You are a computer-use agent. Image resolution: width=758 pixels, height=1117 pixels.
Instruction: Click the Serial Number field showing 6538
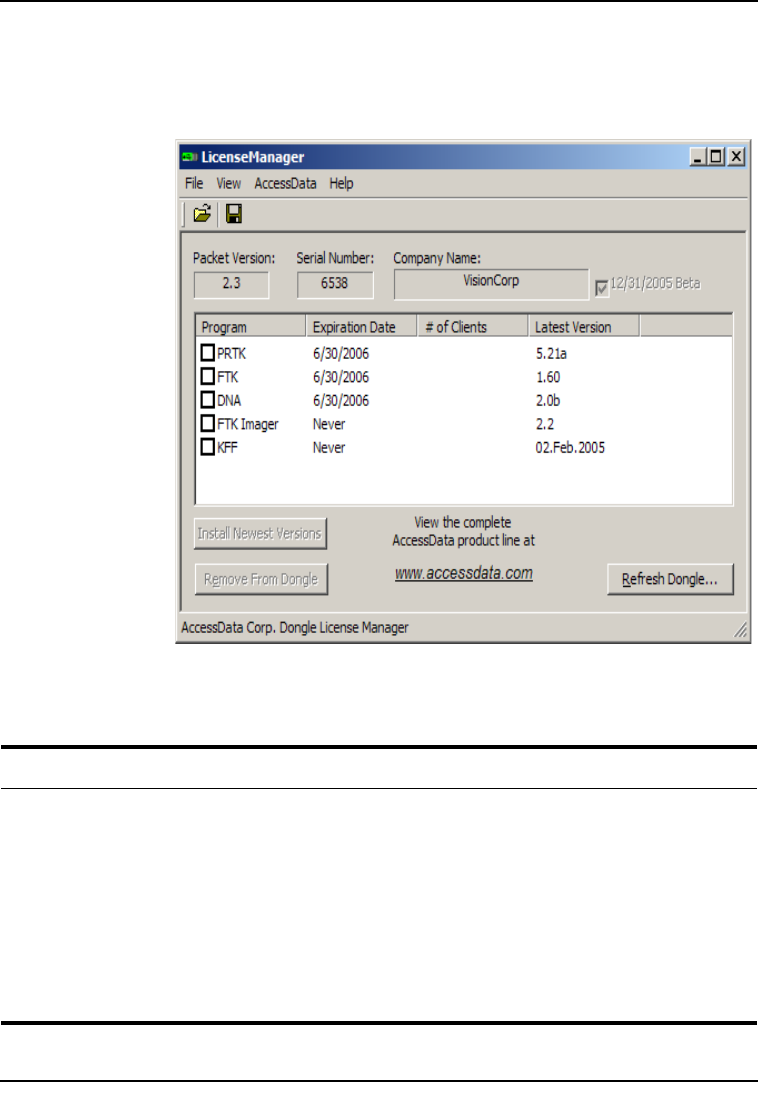point(335,284)
